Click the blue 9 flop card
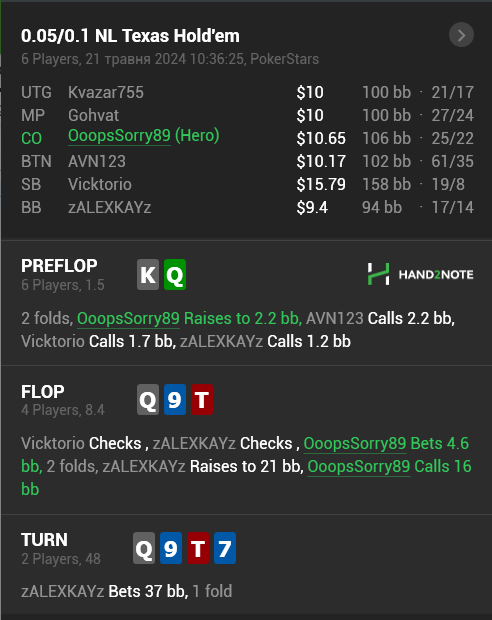This screenshot has width=492, height=620. coord(175,399)
